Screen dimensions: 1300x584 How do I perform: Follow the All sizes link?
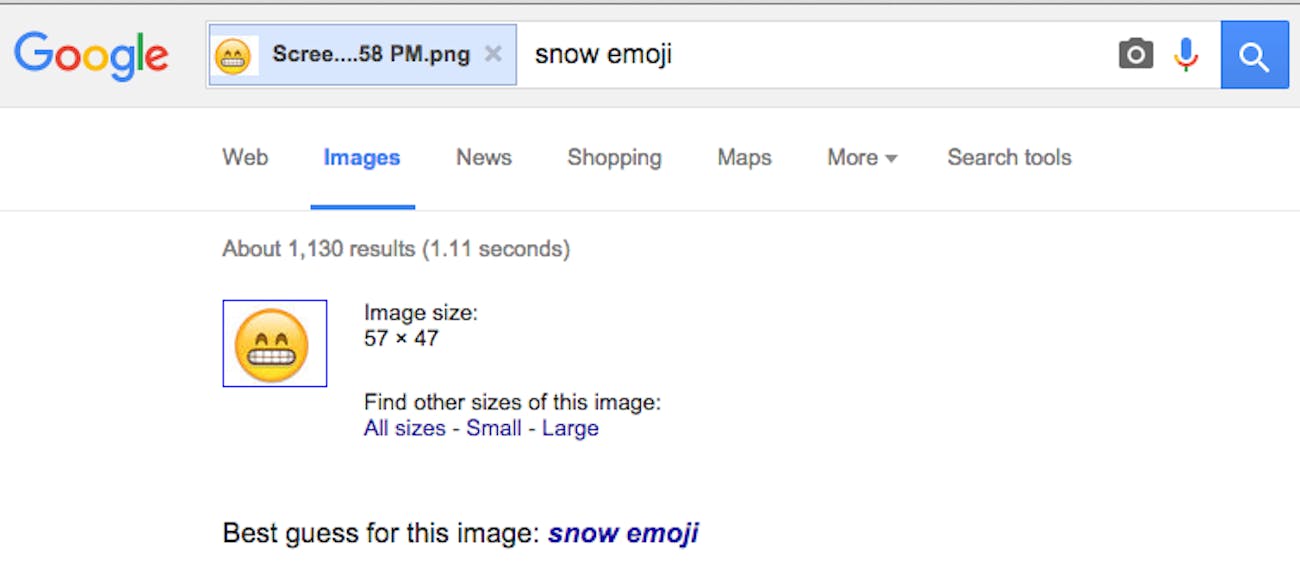(x=405, y=428)
